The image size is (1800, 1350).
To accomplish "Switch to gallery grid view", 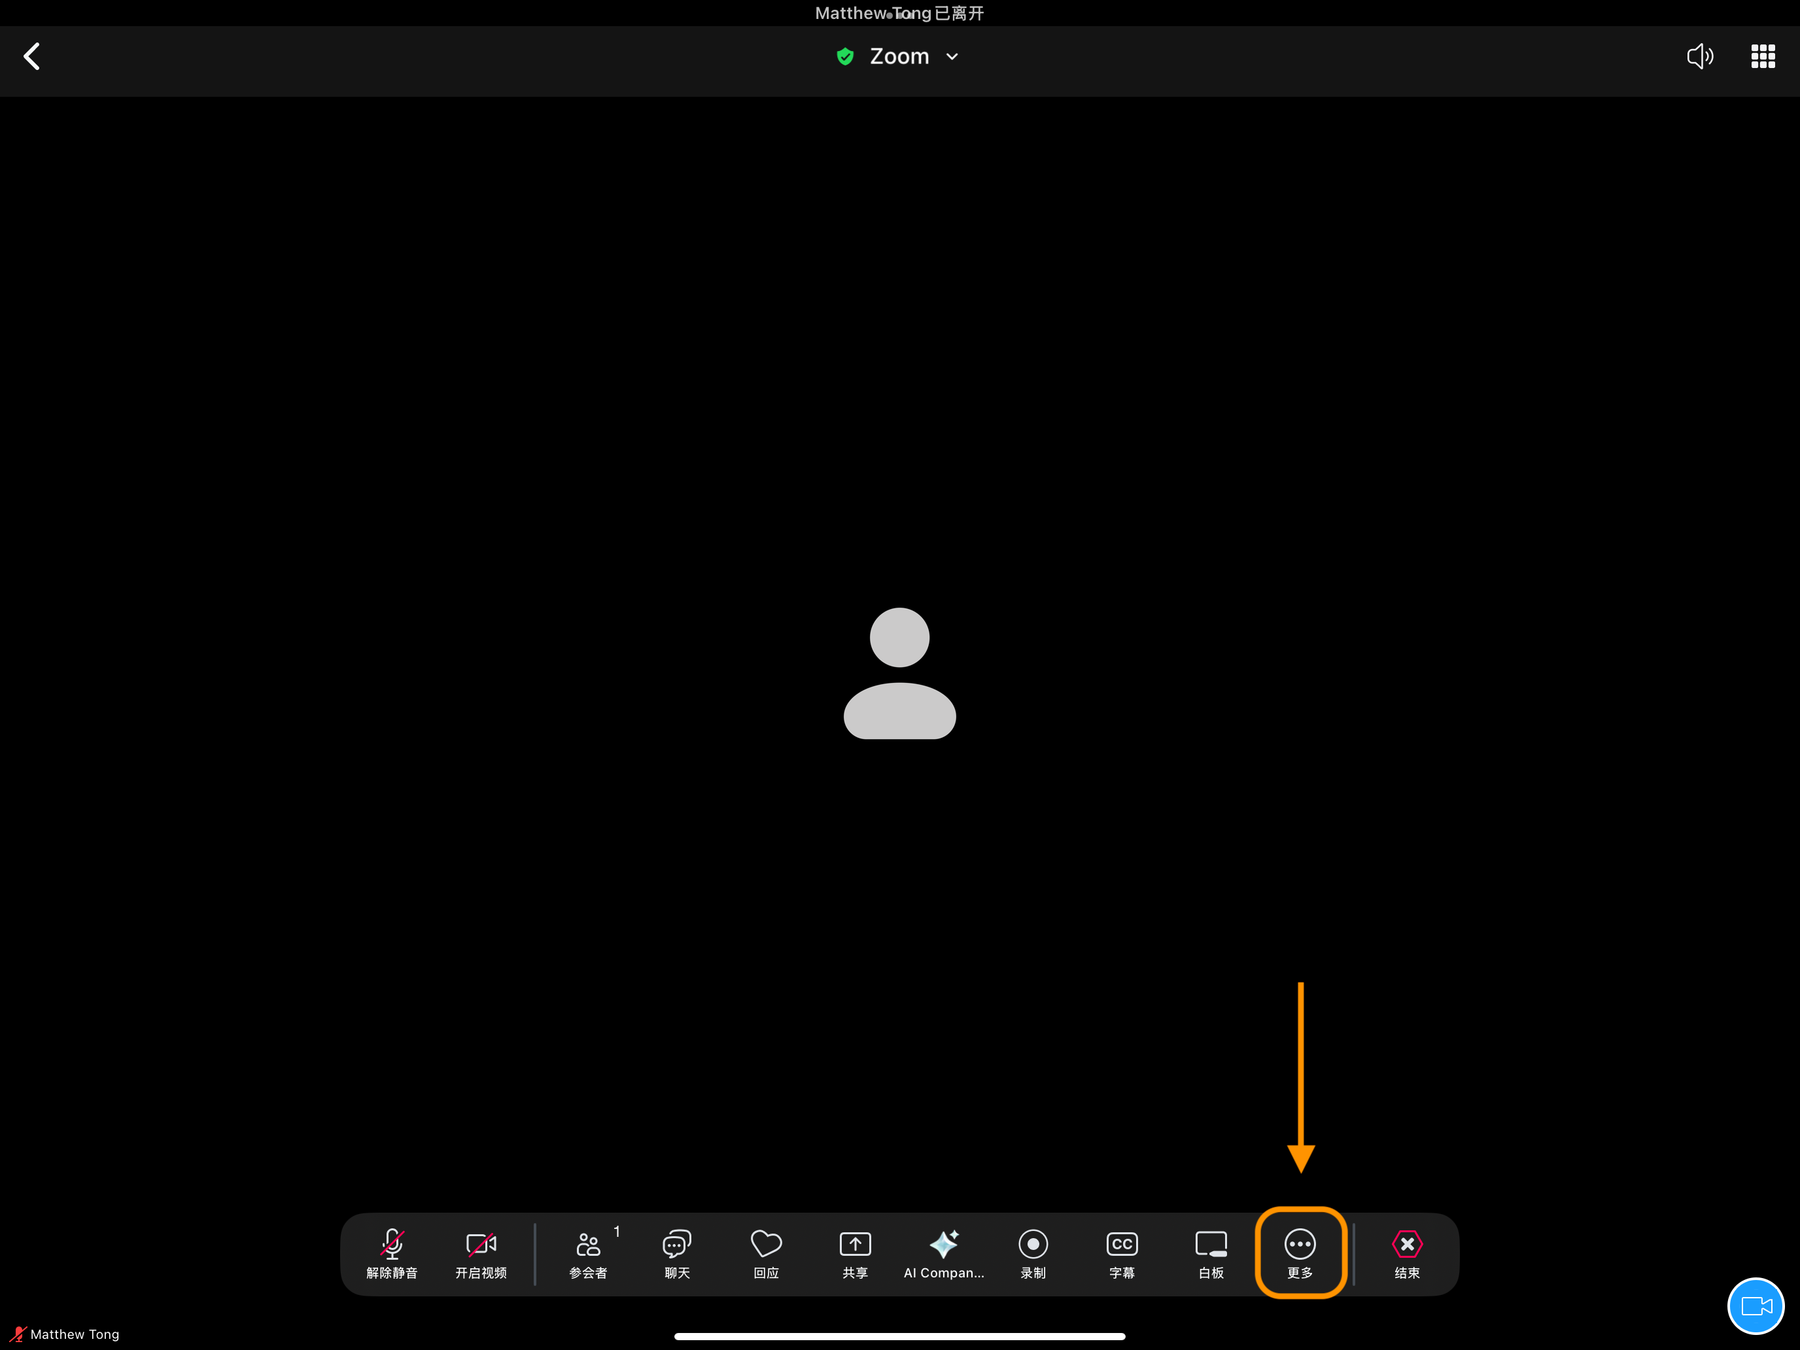I will pos(1763,56).
